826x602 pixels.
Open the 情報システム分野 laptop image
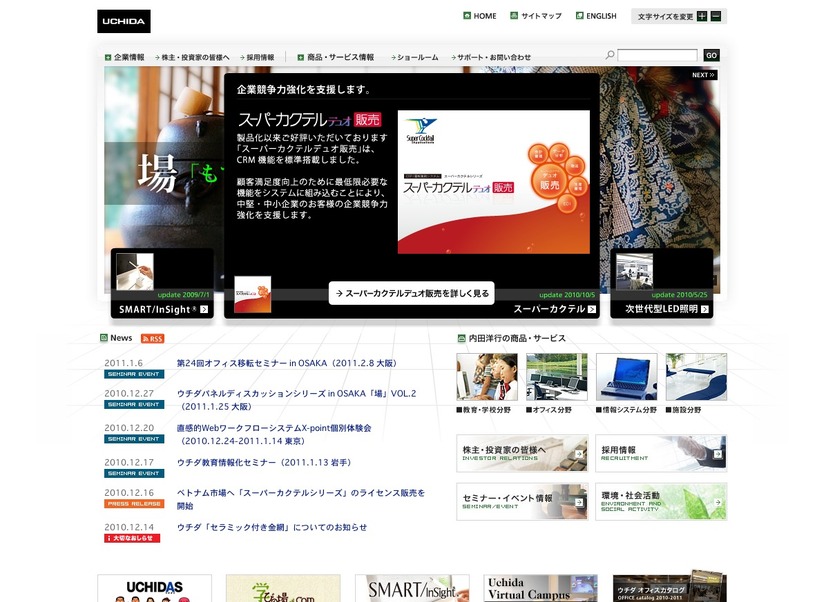click(626, 377)
